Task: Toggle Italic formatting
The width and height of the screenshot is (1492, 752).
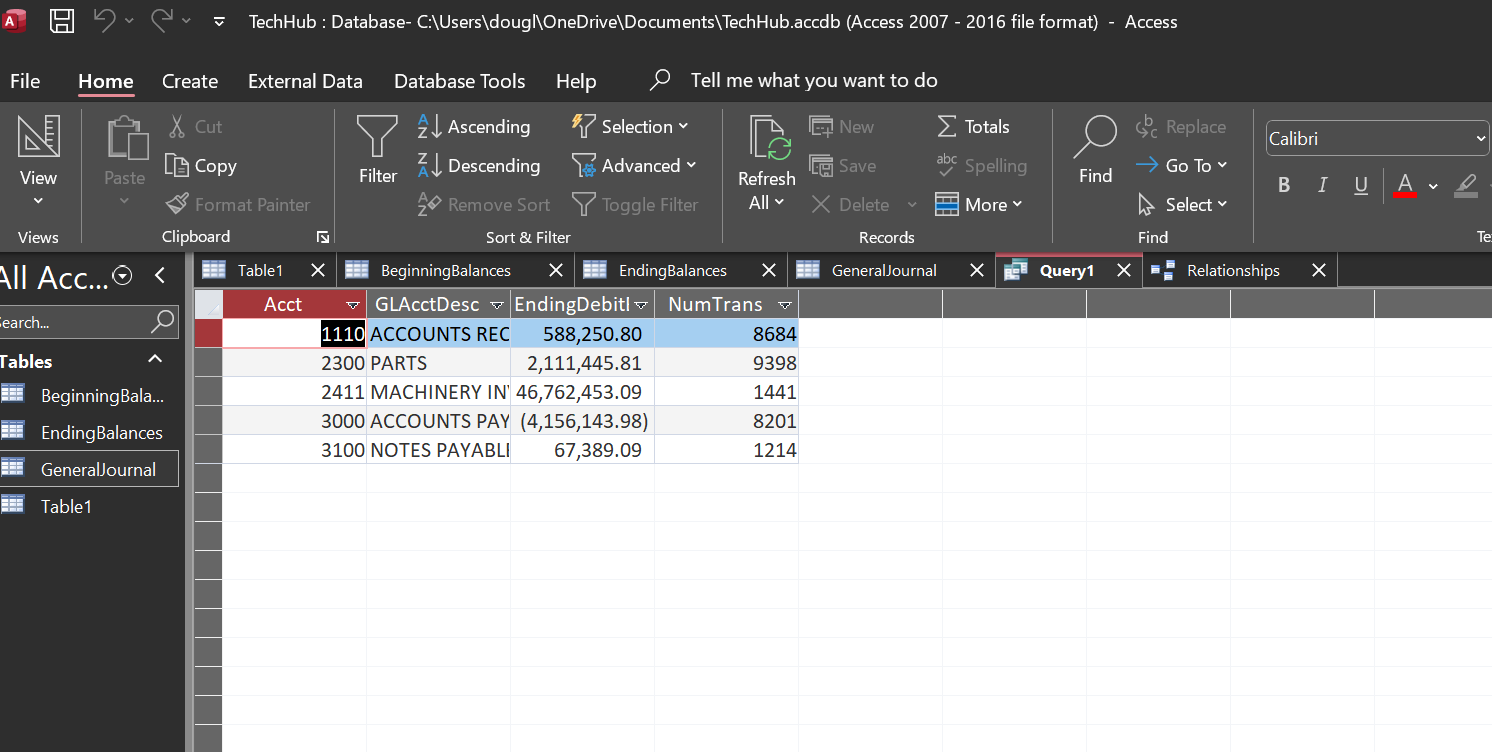Action: (1322, 185)
